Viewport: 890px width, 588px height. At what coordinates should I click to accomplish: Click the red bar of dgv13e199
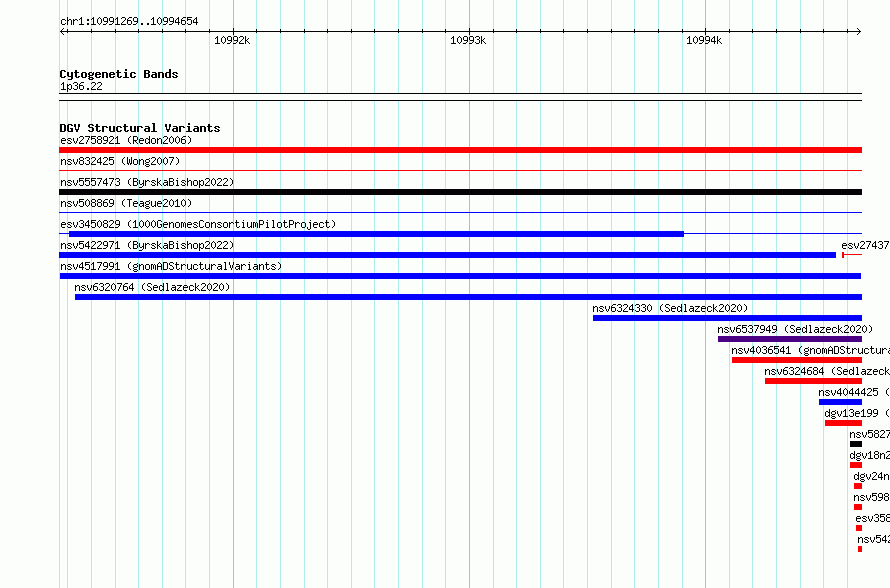point(843,423)
